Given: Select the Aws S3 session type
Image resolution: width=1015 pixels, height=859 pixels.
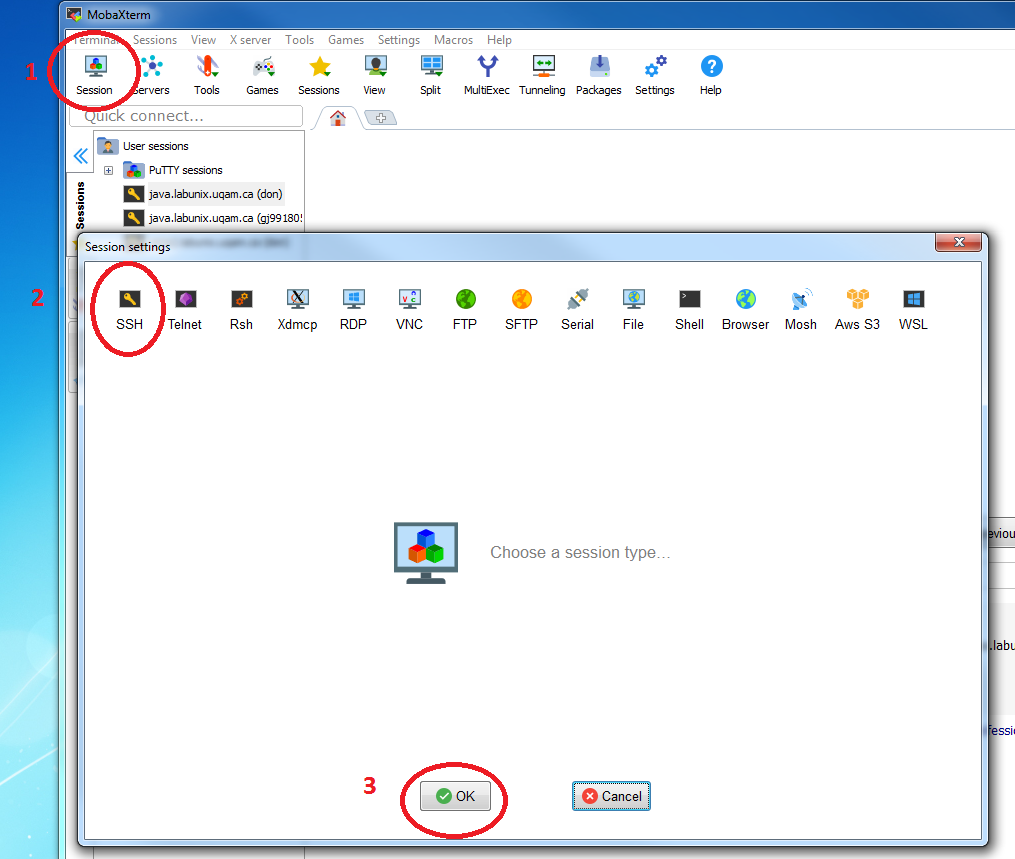Looking at the screenshot, I should click(858, 309).
